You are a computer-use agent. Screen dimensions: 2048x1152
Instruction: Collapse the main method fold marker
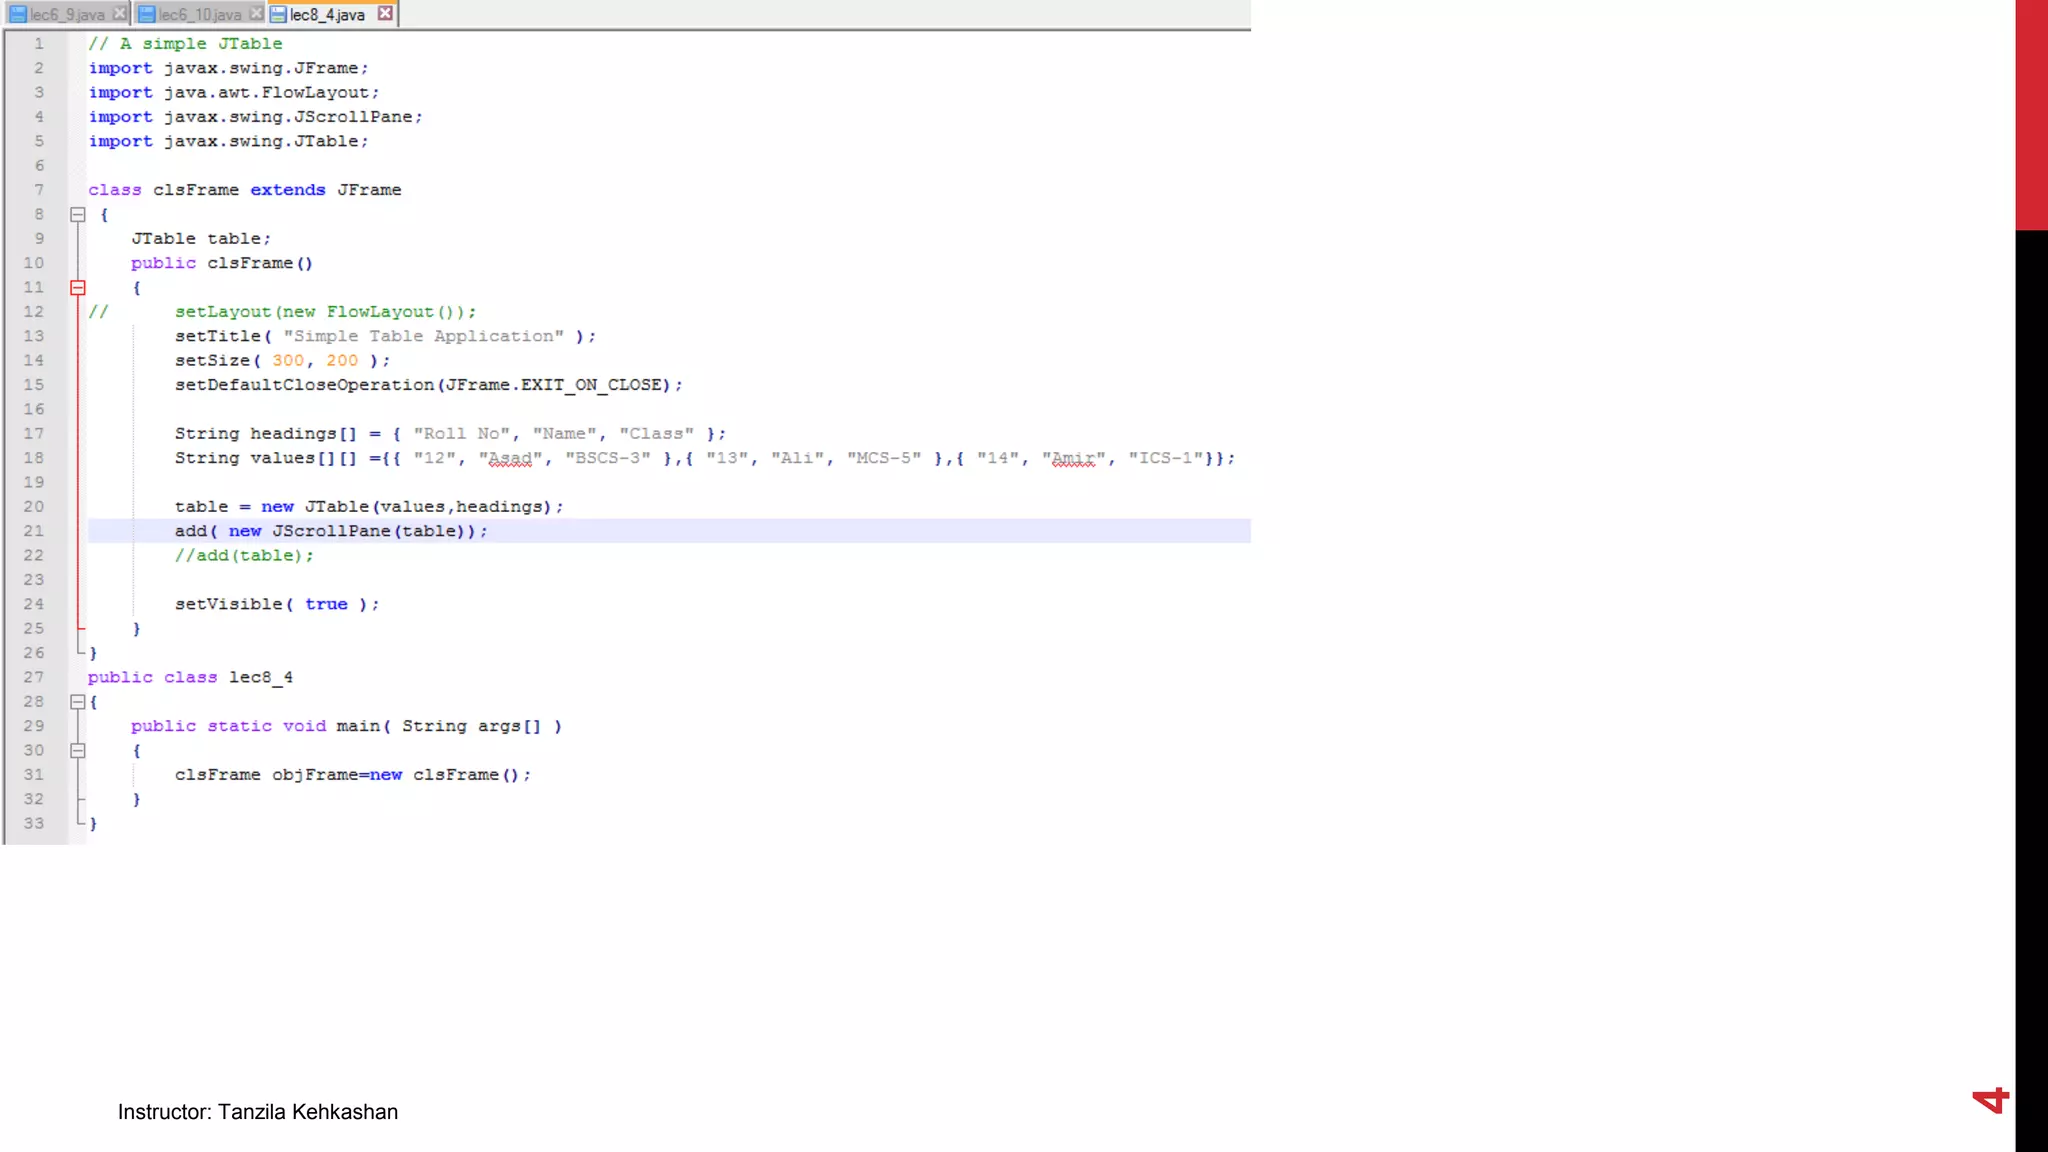(x=78, y=751)
